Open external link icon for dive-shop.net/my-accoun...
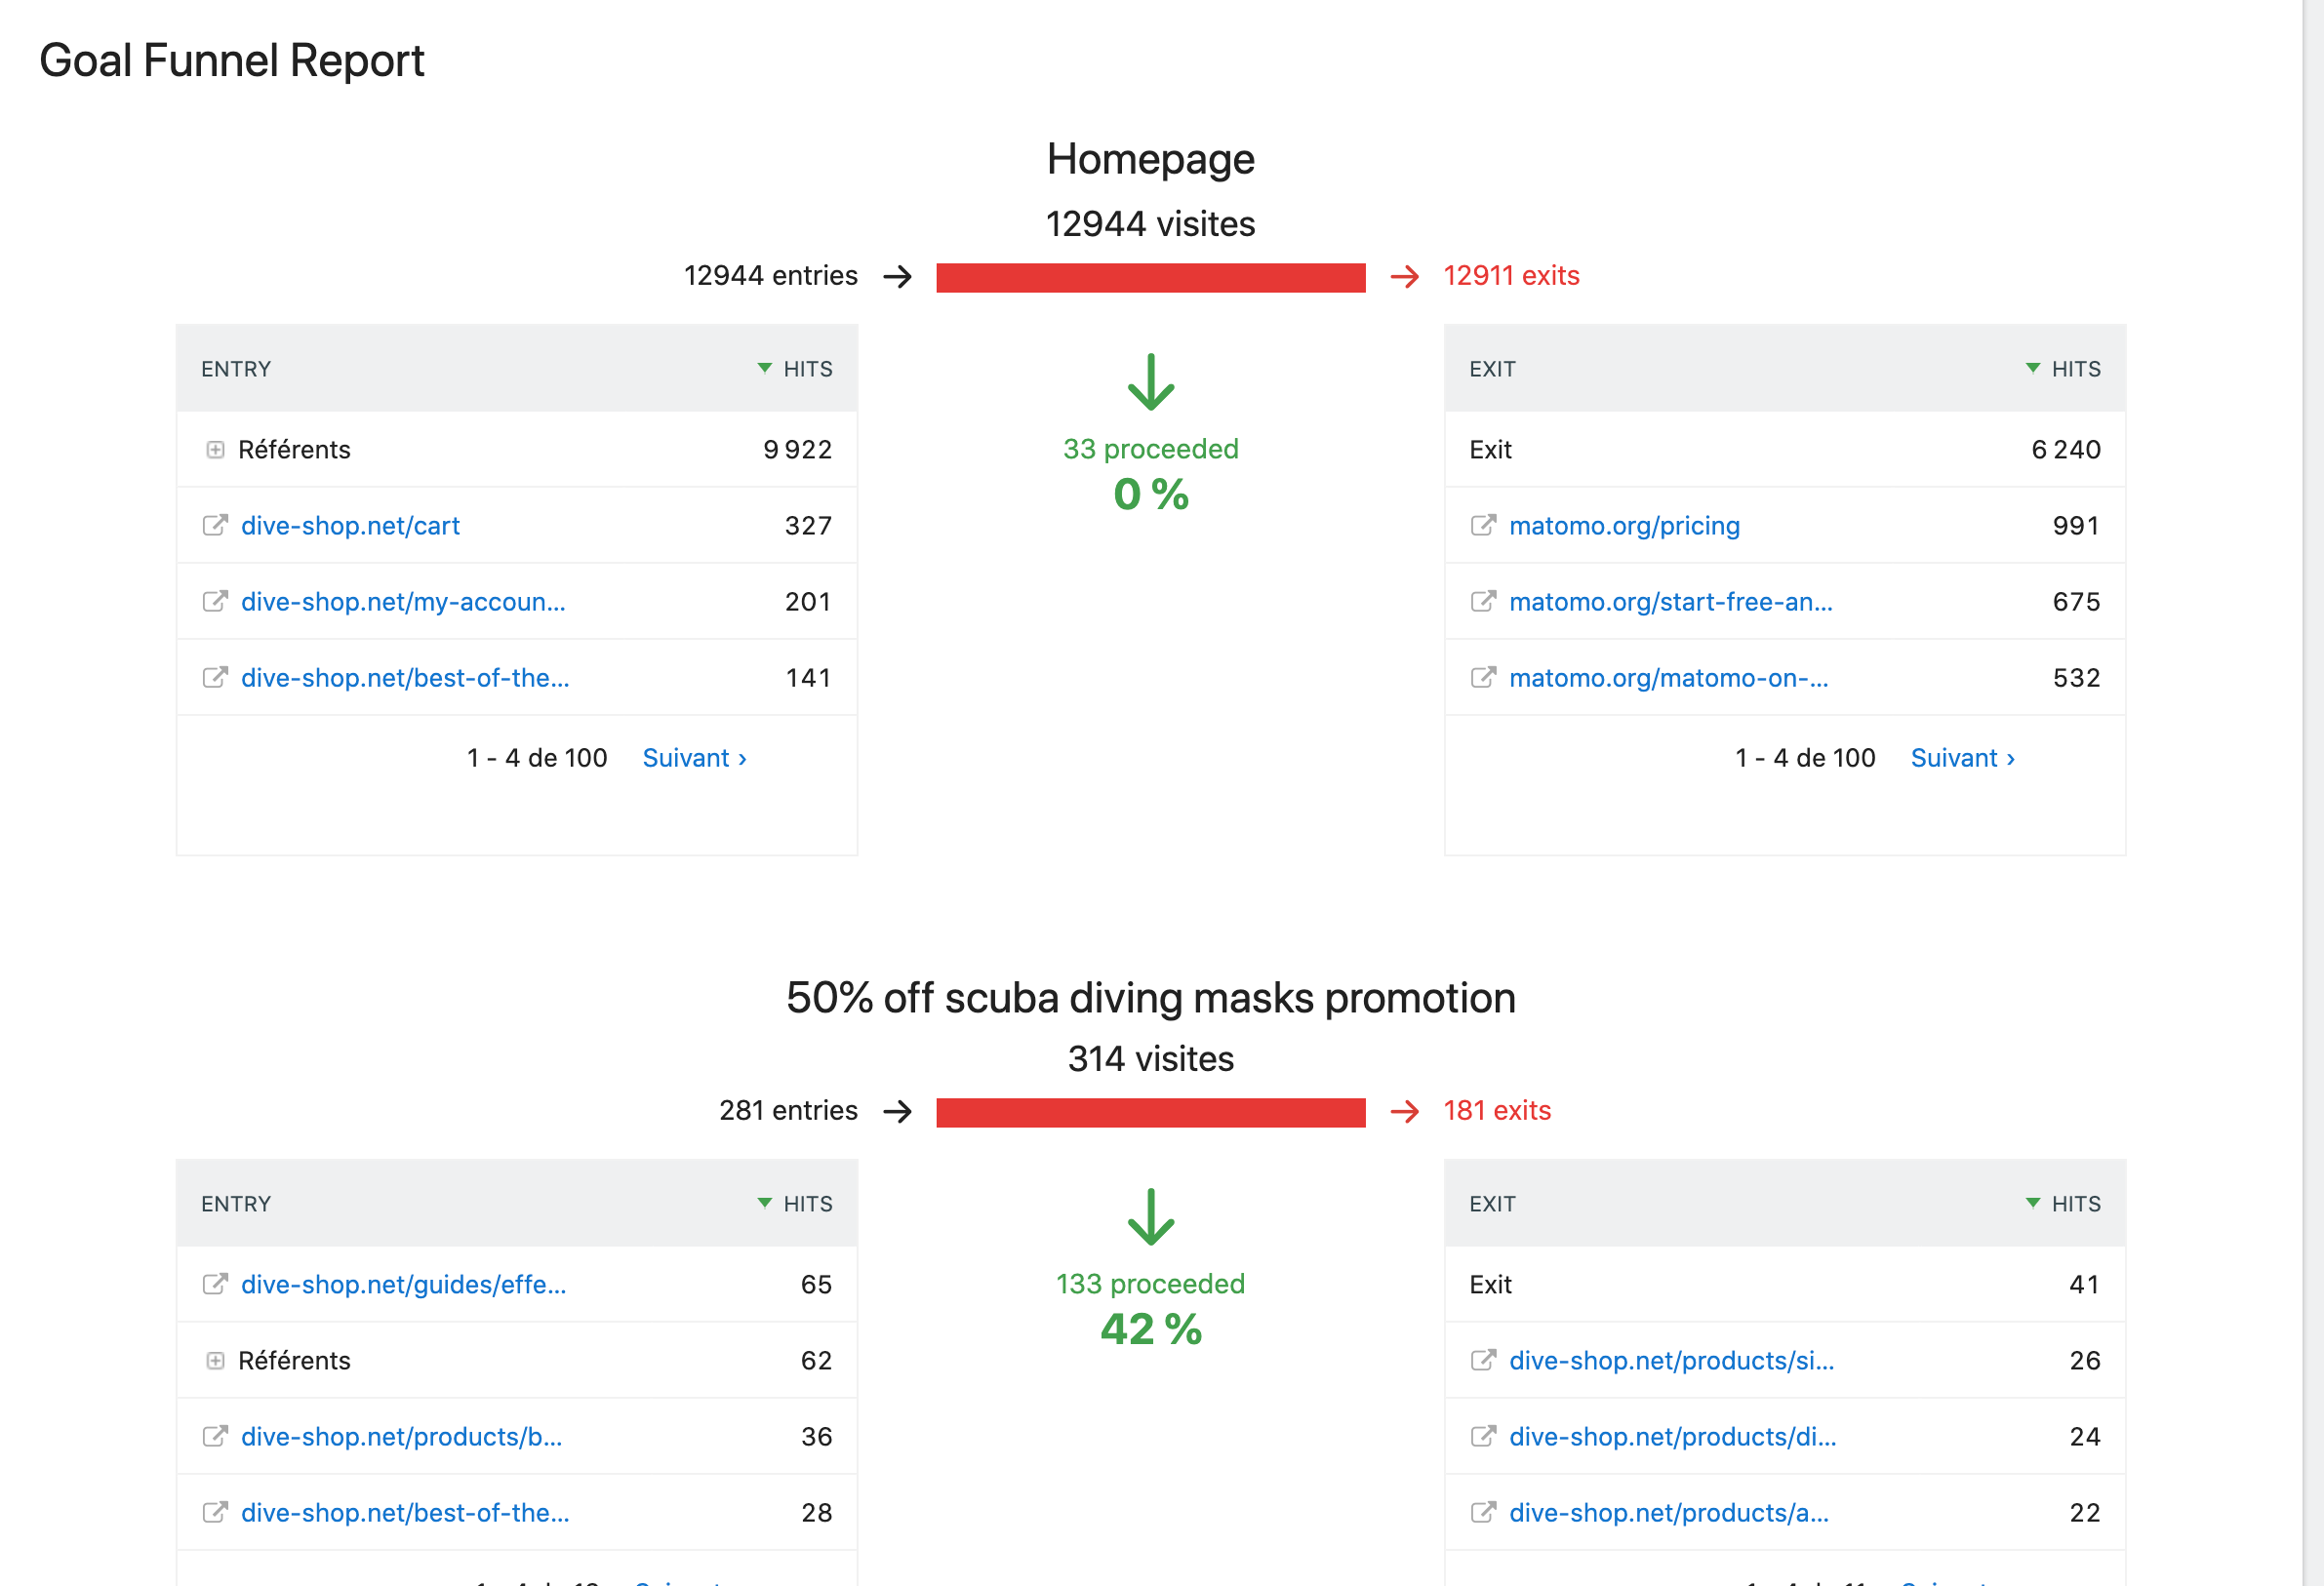This screenshot has height=1586, width=2324. pyautogui.click(x=215, y=601)
